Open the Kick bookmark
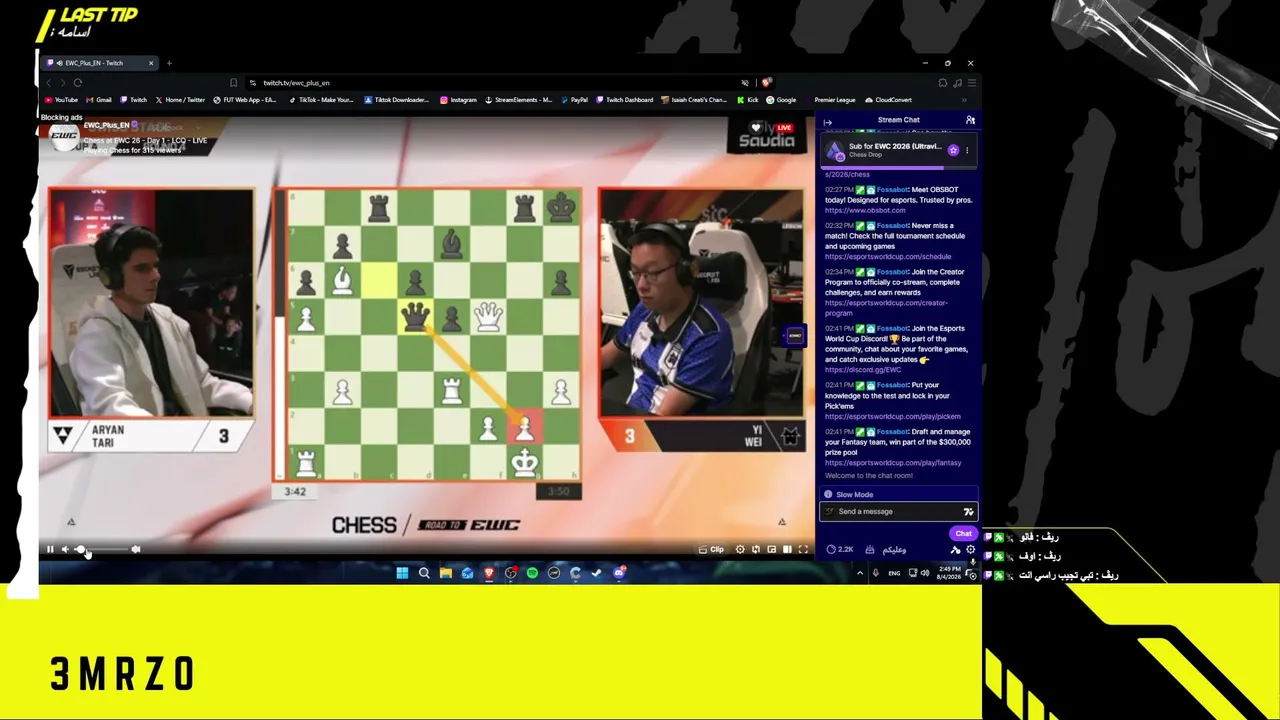Image resolution: width=1280 pixels, height=720 pixels. coord(747,100)
